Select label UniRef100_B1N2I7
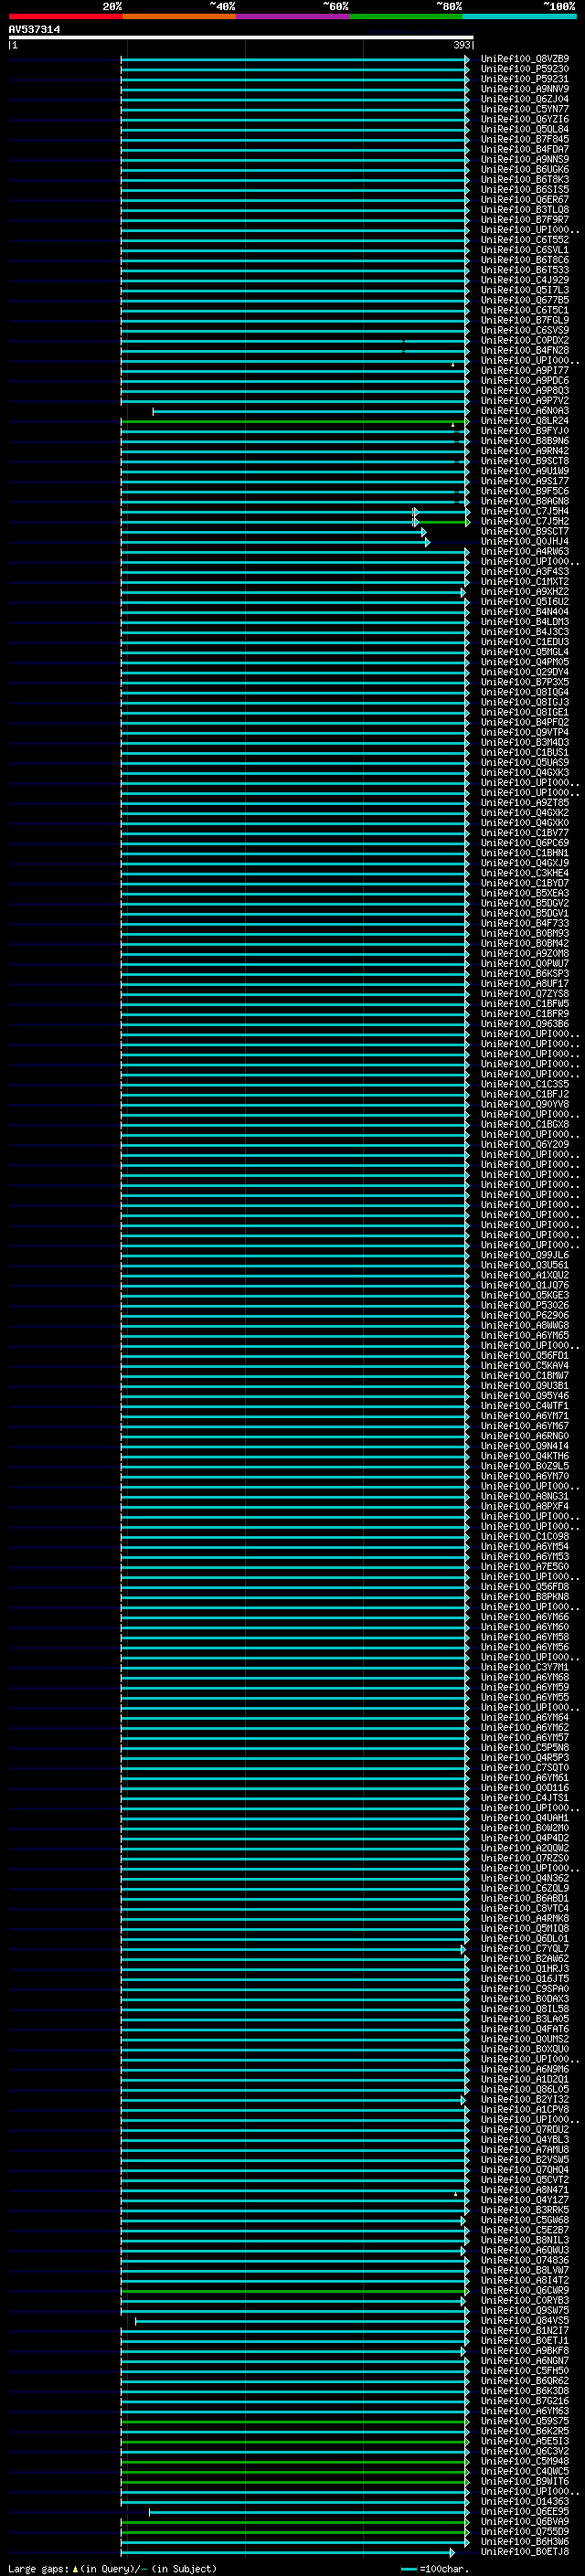The height and width of the screenshot is (2576, 585). pos(525,2330)
